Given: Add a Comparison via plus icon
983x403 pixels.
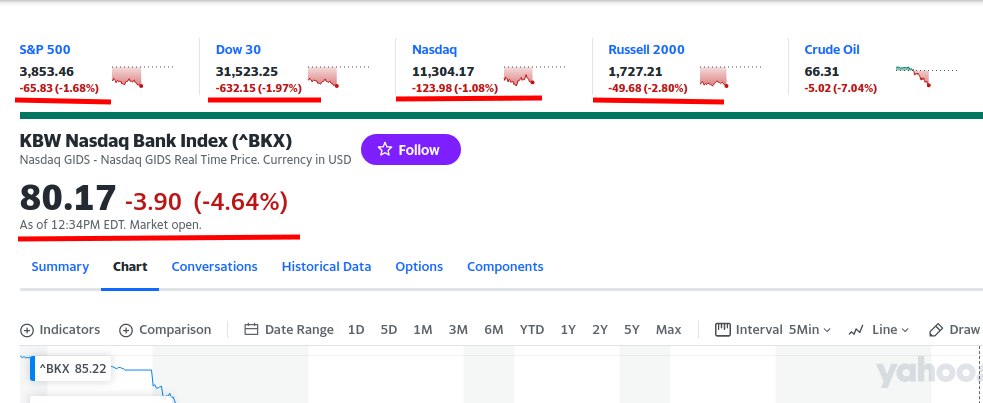Looking at the screenshot, I should pos(126,330).
